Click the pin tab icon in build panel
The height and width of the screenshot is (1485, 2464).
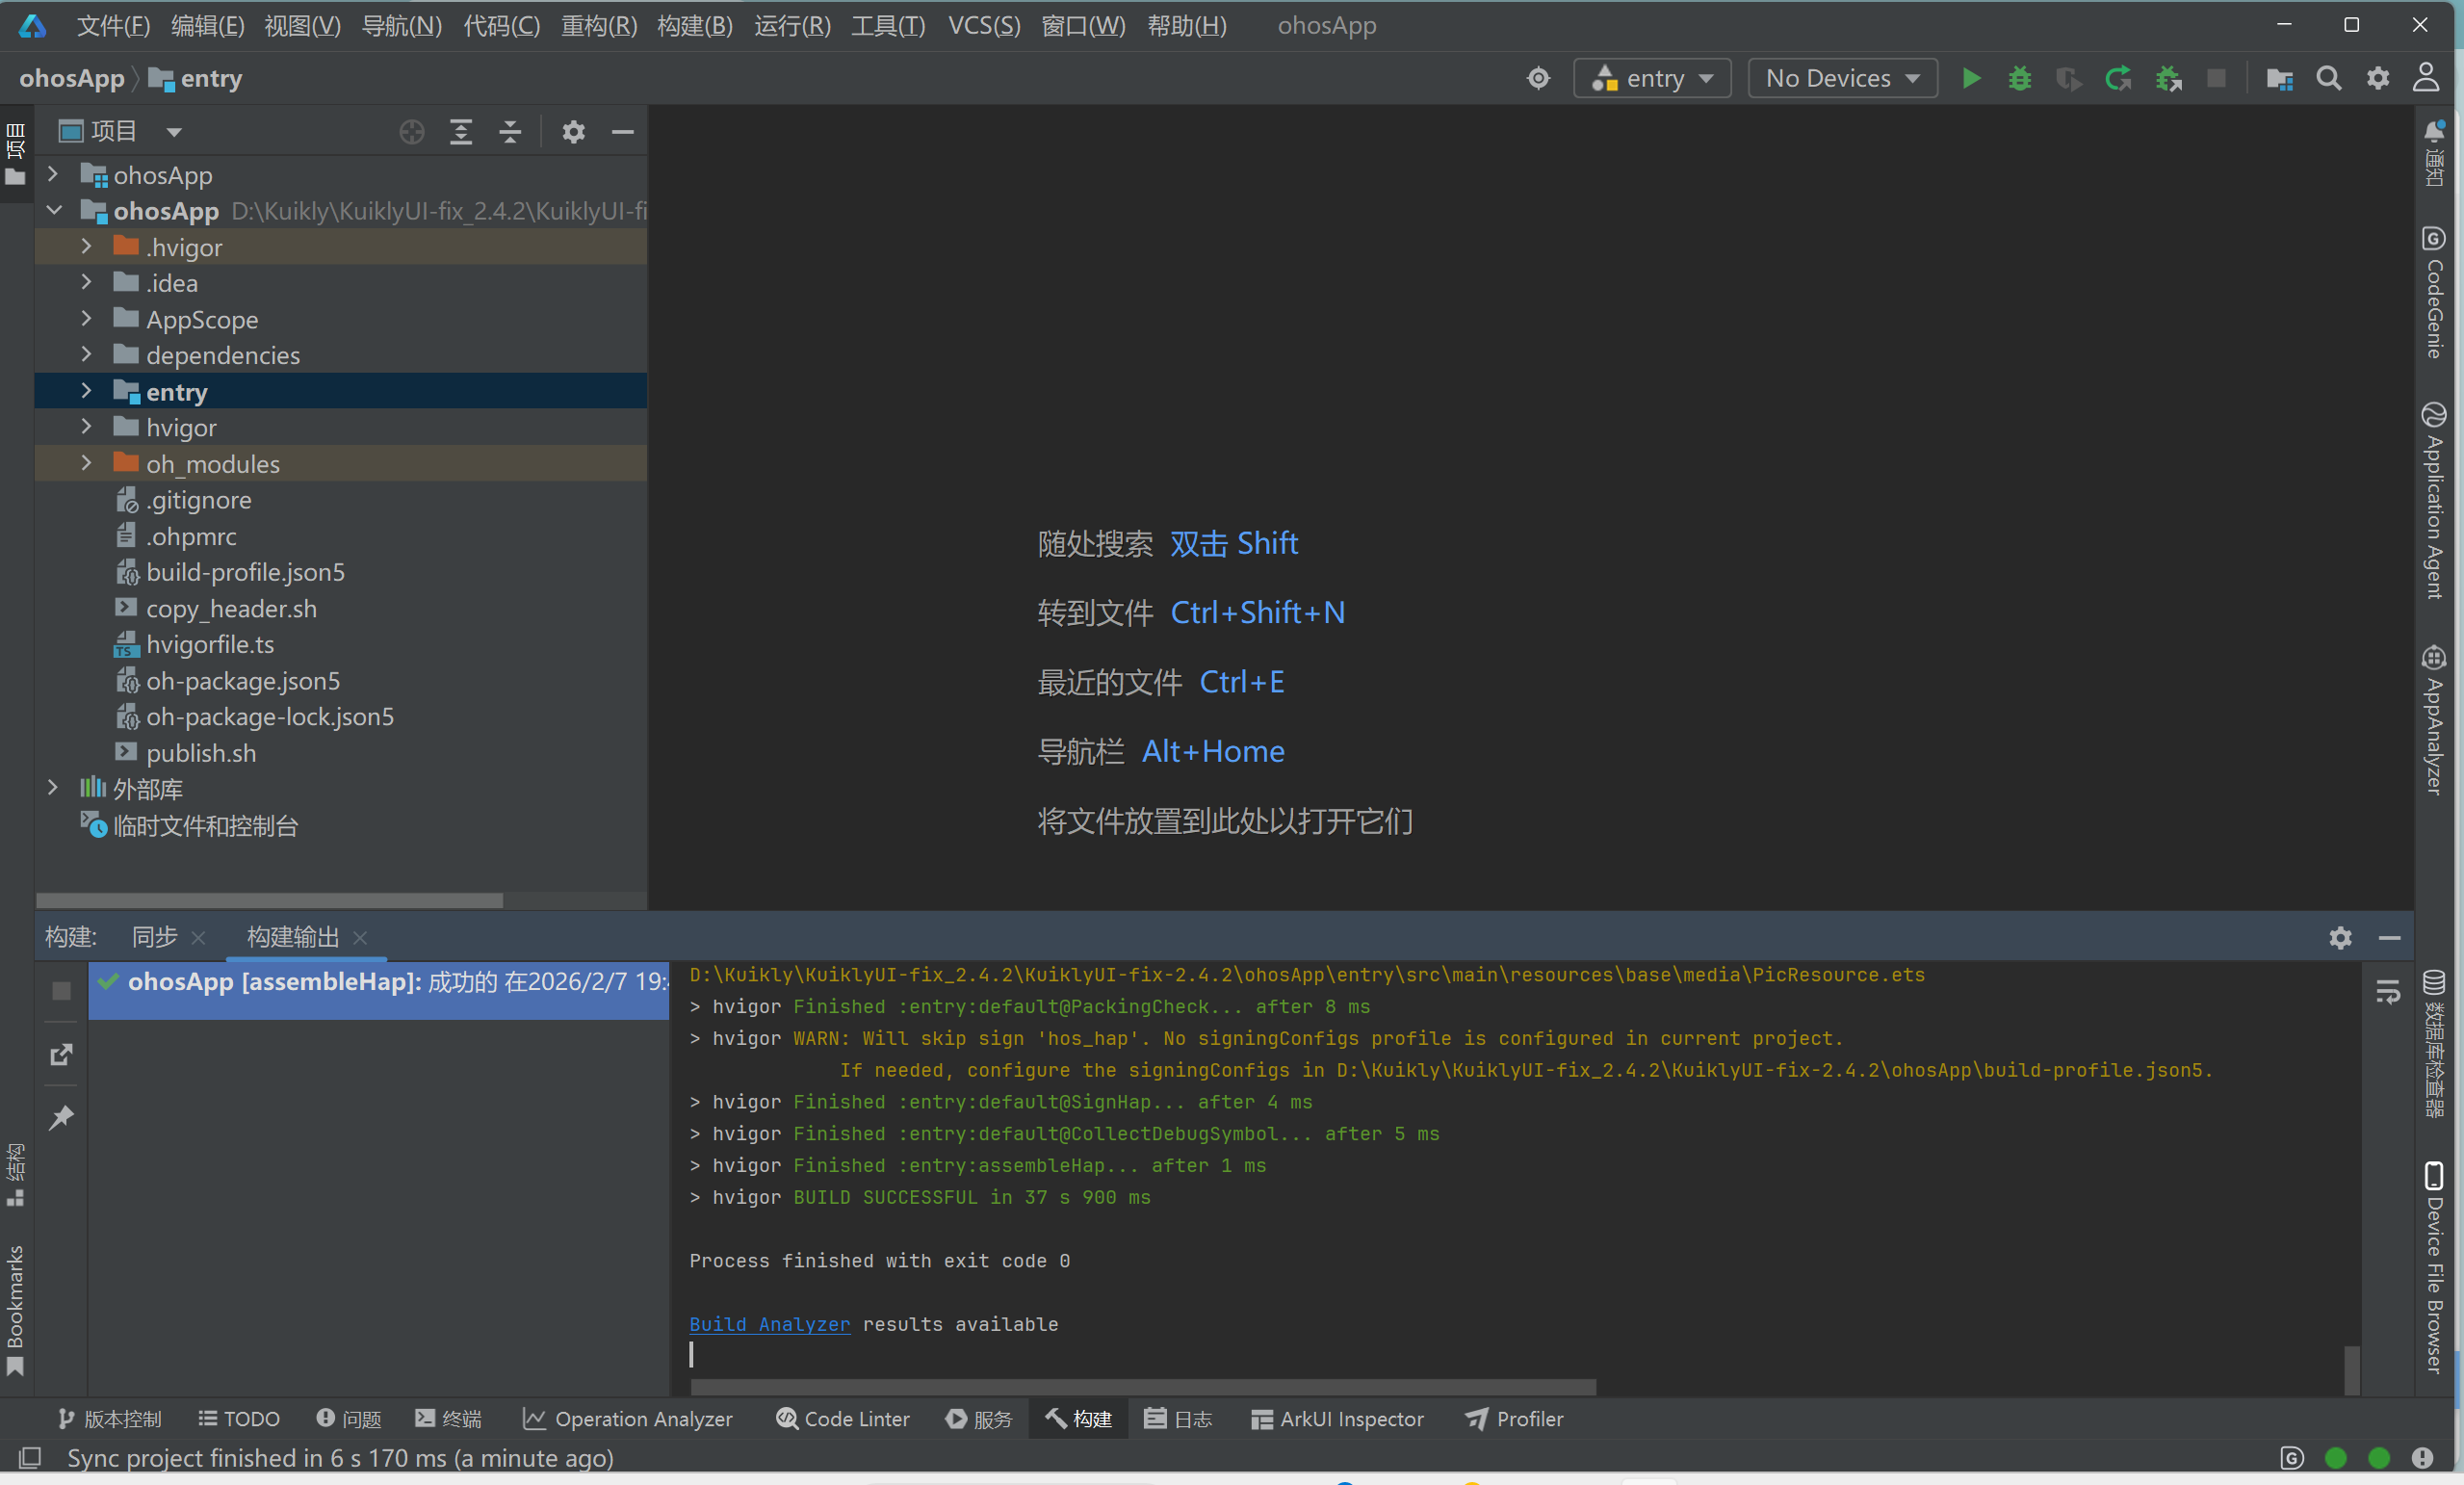[x=61, y=1117]
